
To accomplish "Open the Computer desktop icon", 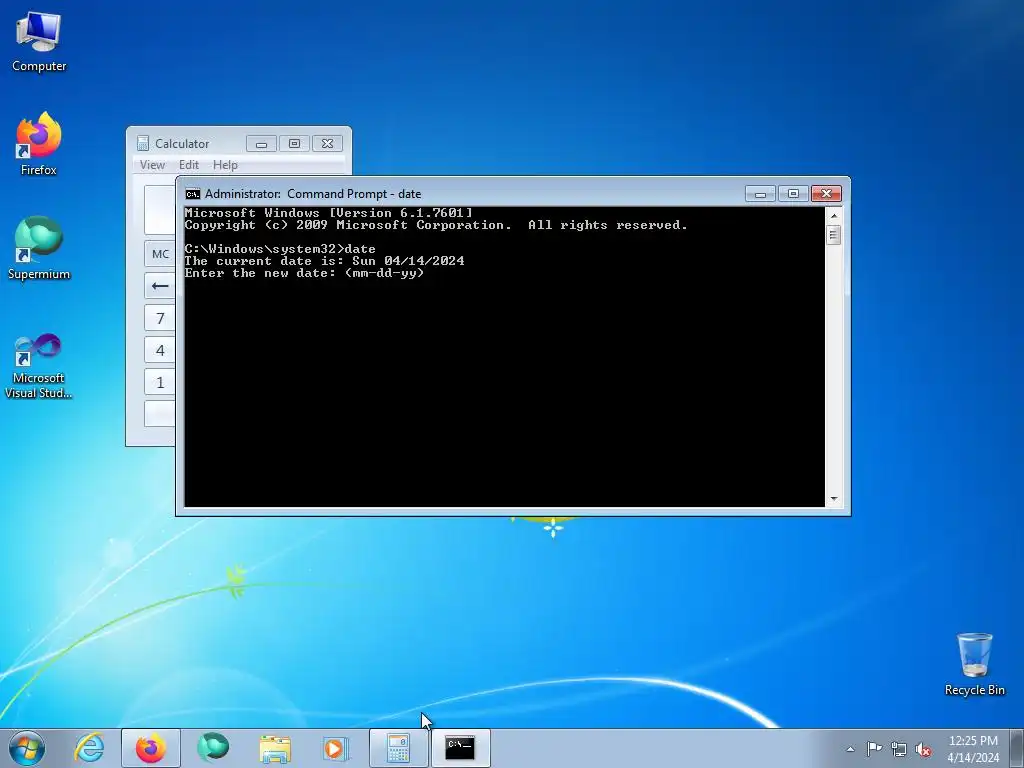I will click(39, 41).
